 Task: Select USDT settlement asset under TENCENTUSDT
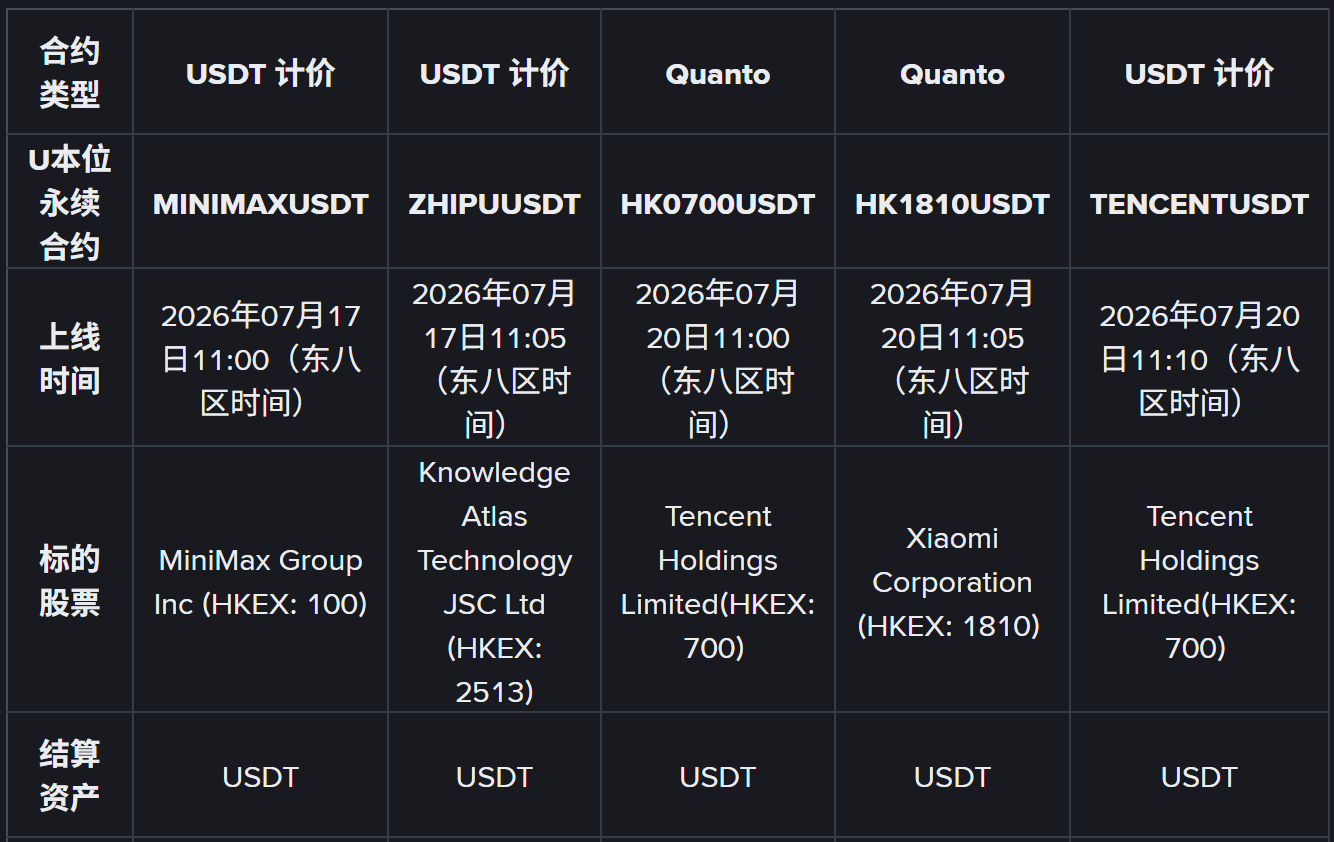pos(1199,777)
